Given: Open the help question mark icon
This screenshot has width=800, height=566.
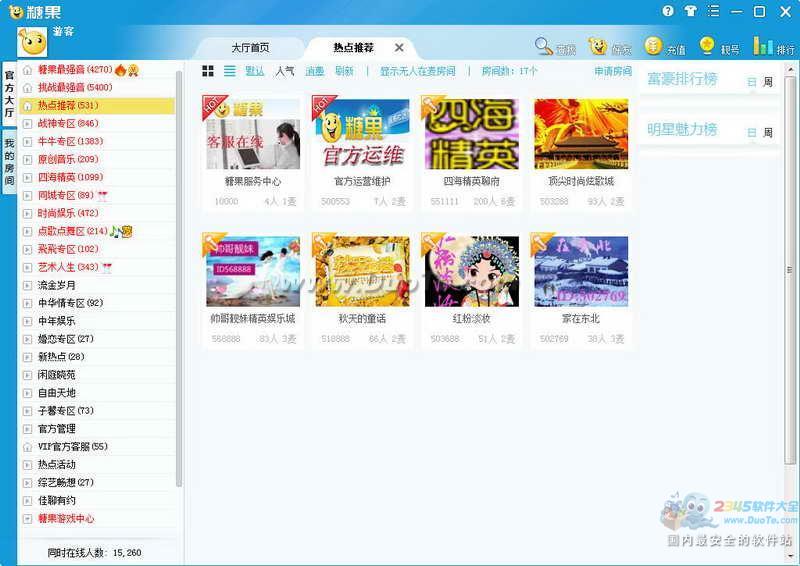Looking at the screenshot, I should click(x=668, y=11).
